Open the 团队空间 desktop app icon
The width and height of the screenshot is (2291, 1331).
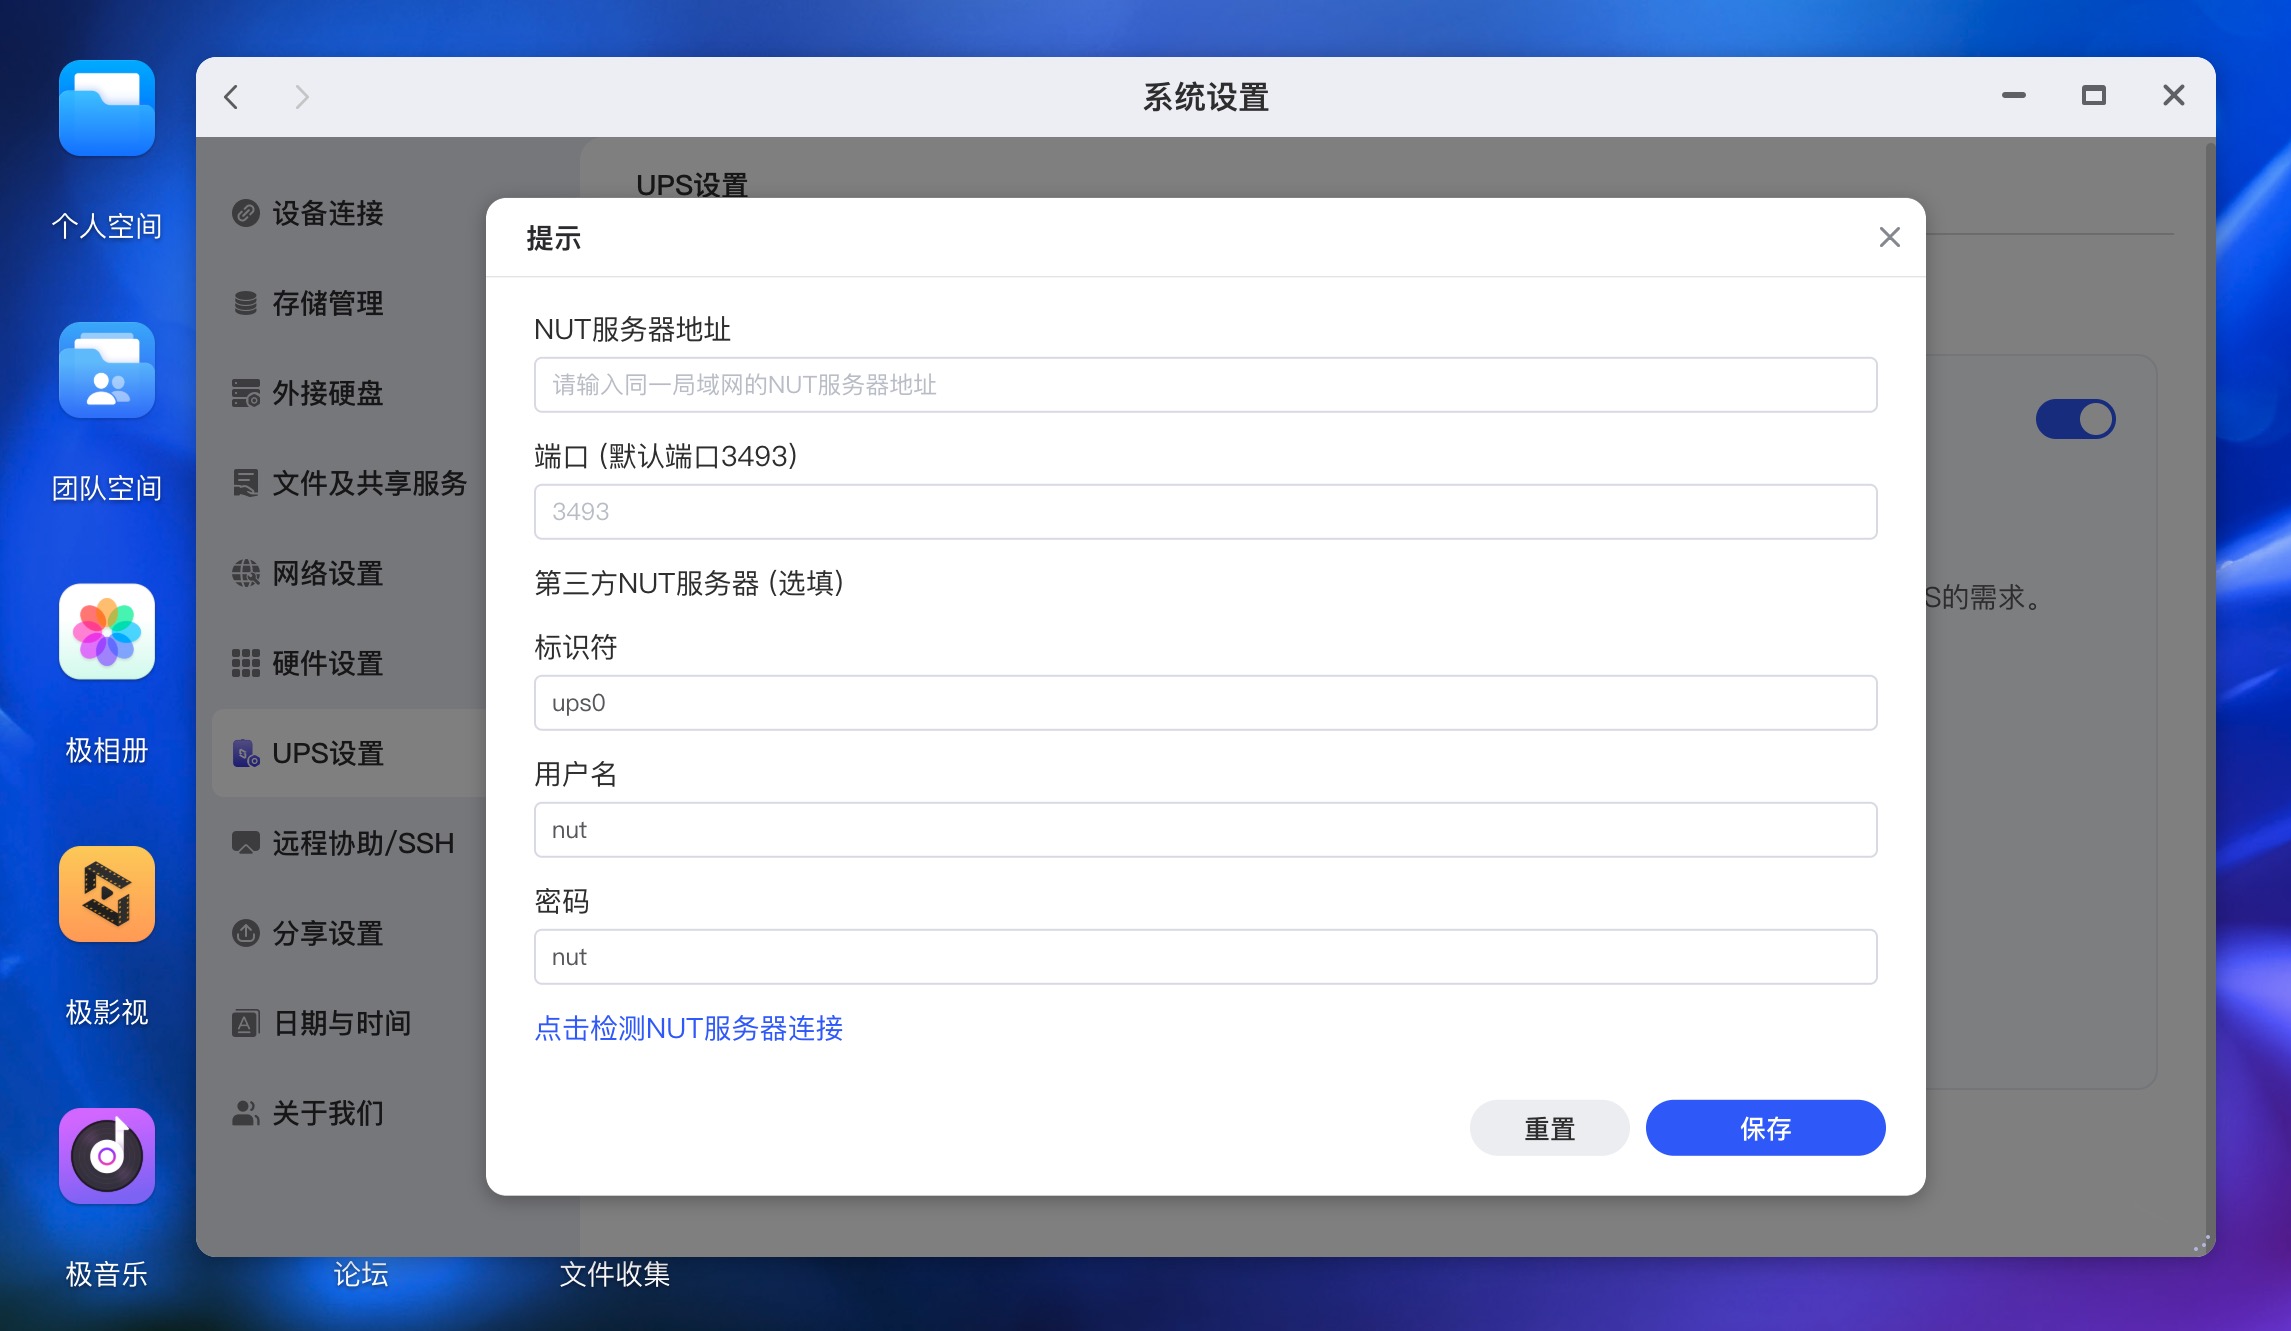tap(106, 371)
